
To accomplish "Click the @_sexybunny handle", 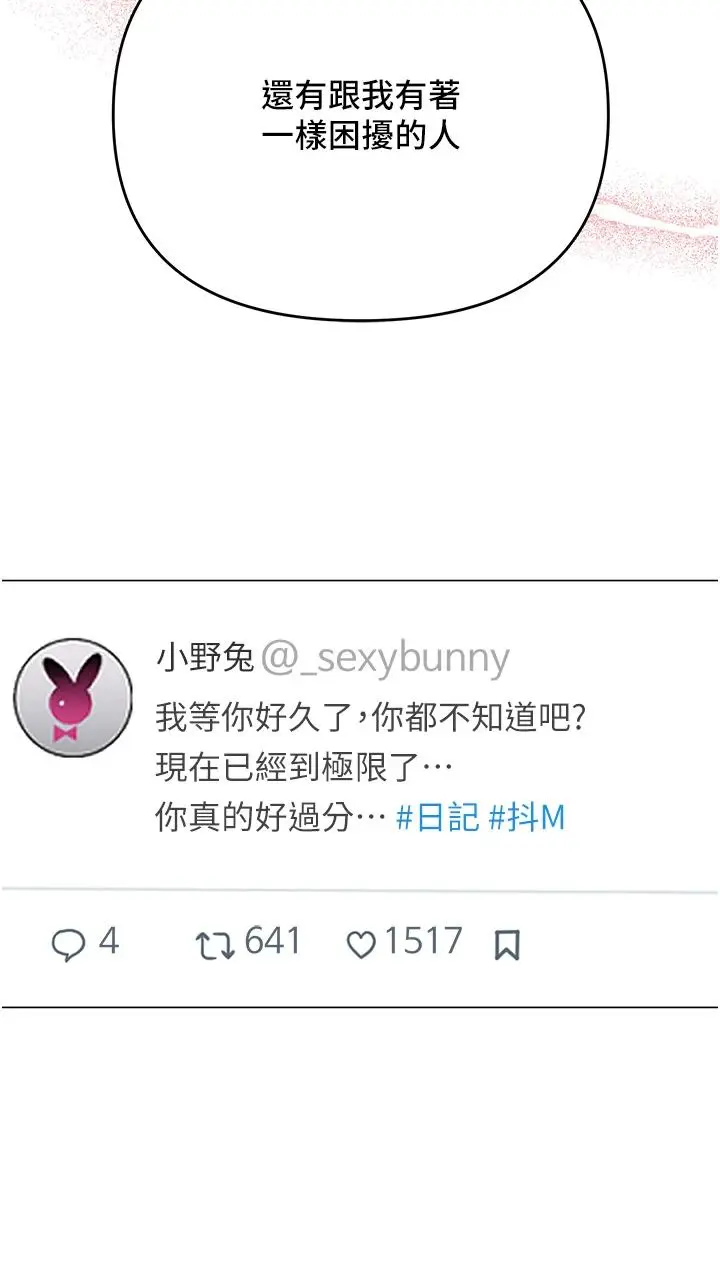I will (385, 660).
